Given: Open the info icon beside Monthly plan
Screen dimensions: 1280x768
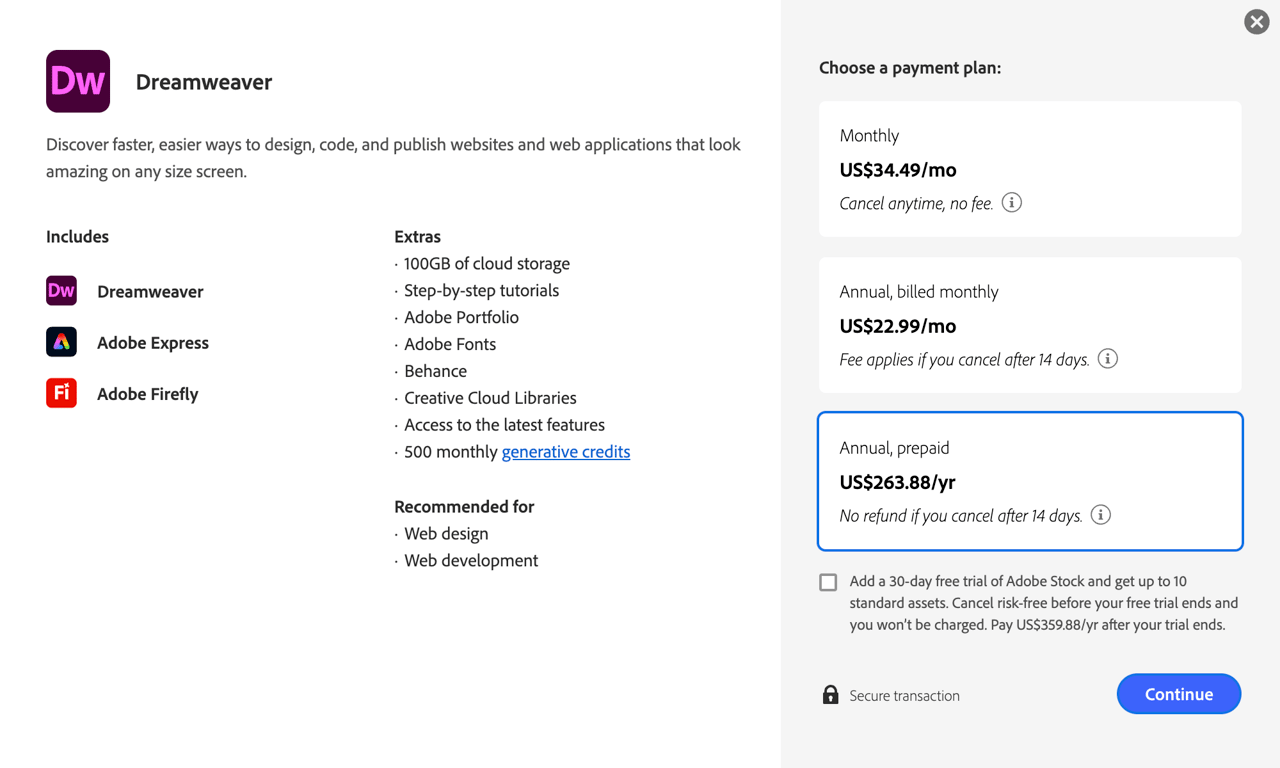Looking at the screenshot, I should coord(1010,202).
